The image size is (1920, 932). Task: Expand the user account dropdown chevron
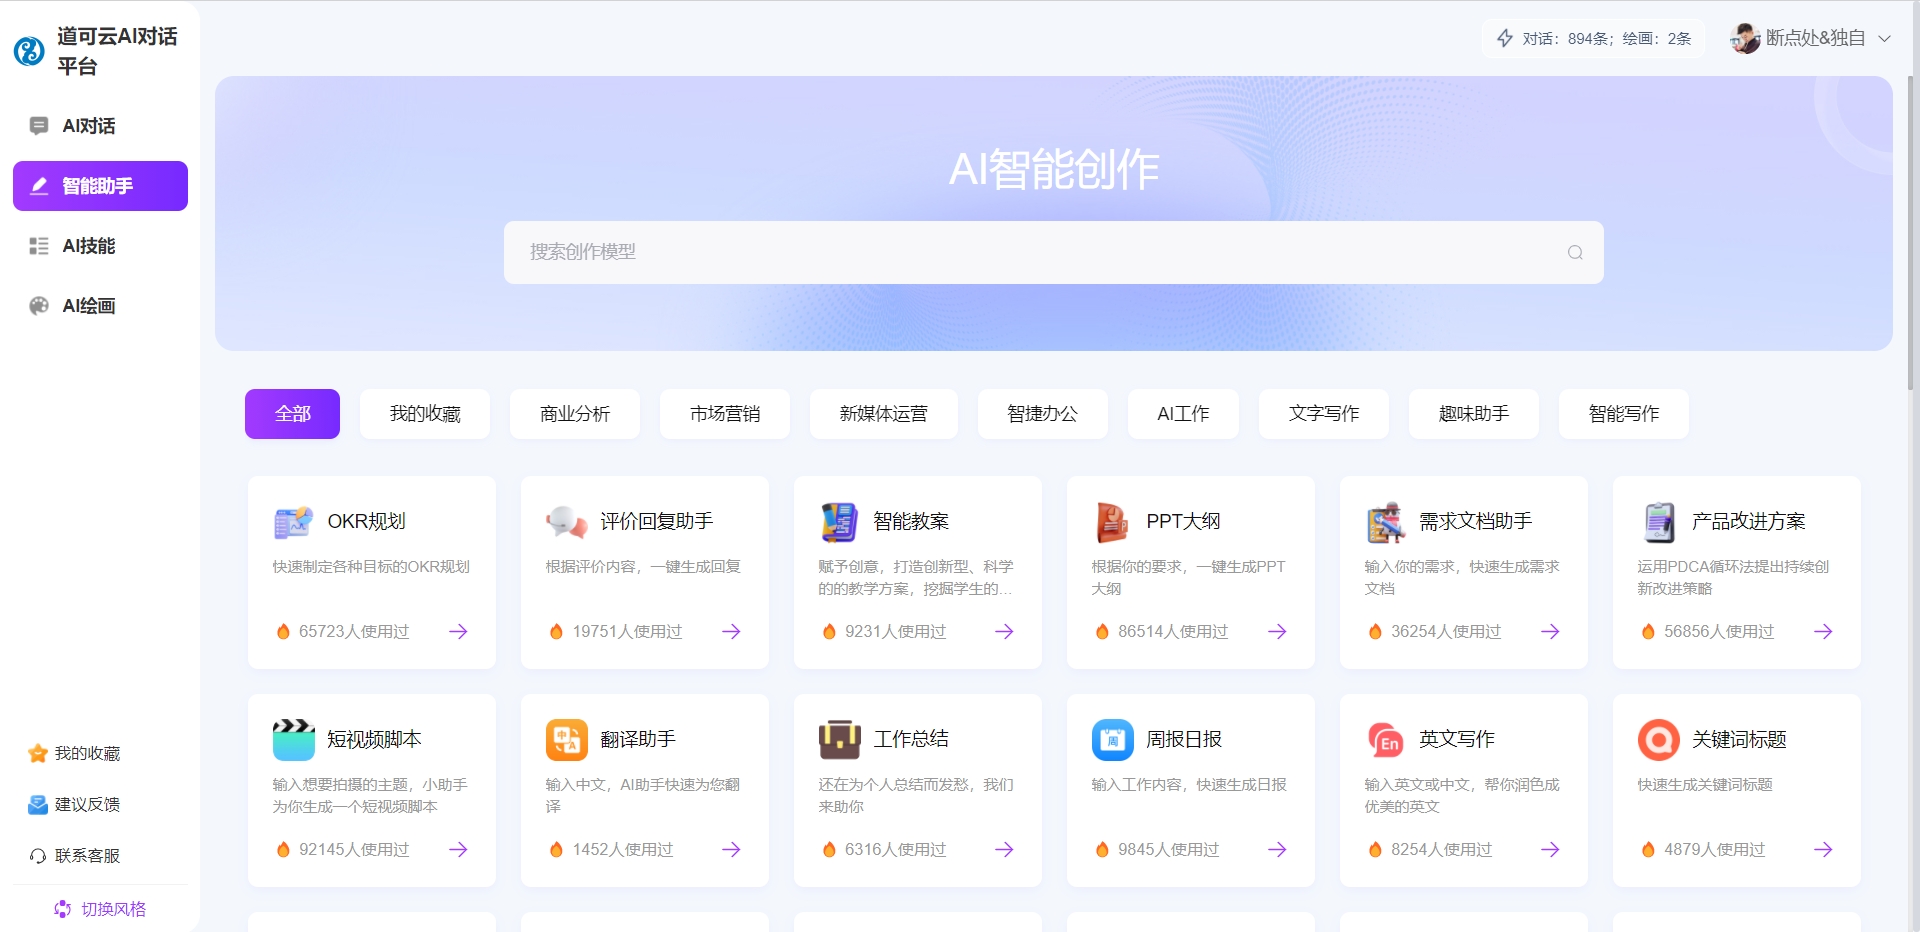(1884, 39)
